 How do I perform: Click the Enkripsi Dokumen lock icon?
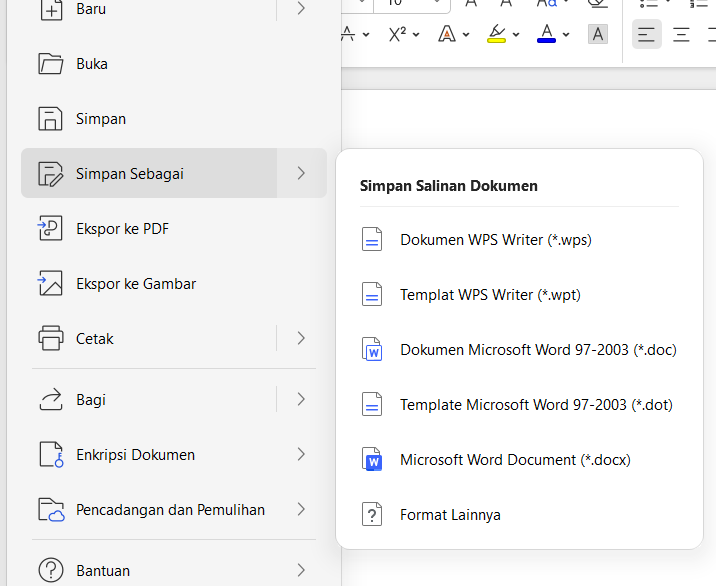pos(51,455)
